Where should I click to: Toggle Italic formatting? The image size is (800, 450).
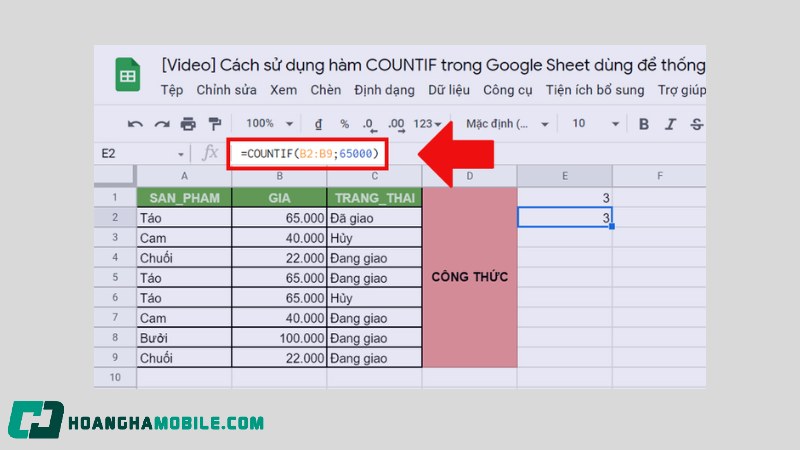click(670, 124)
